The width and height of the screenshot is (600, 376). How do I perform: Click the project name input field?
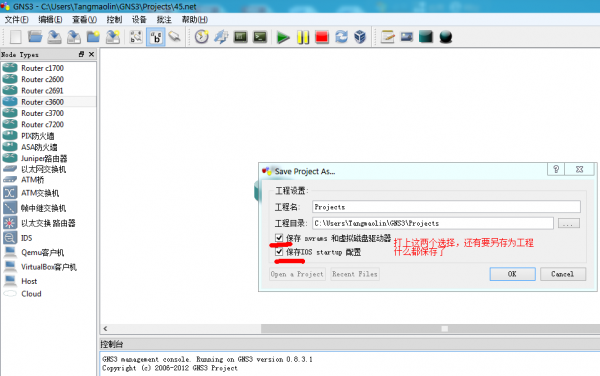(x=446, y=207)
